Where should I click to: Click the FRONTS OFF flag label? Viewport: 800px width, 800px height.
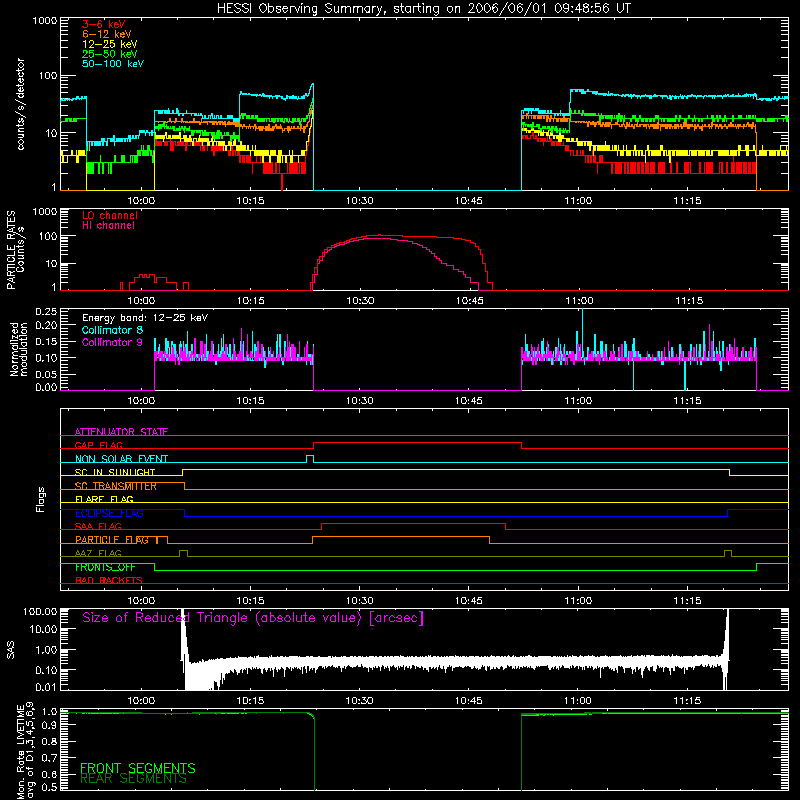point(105,567)
